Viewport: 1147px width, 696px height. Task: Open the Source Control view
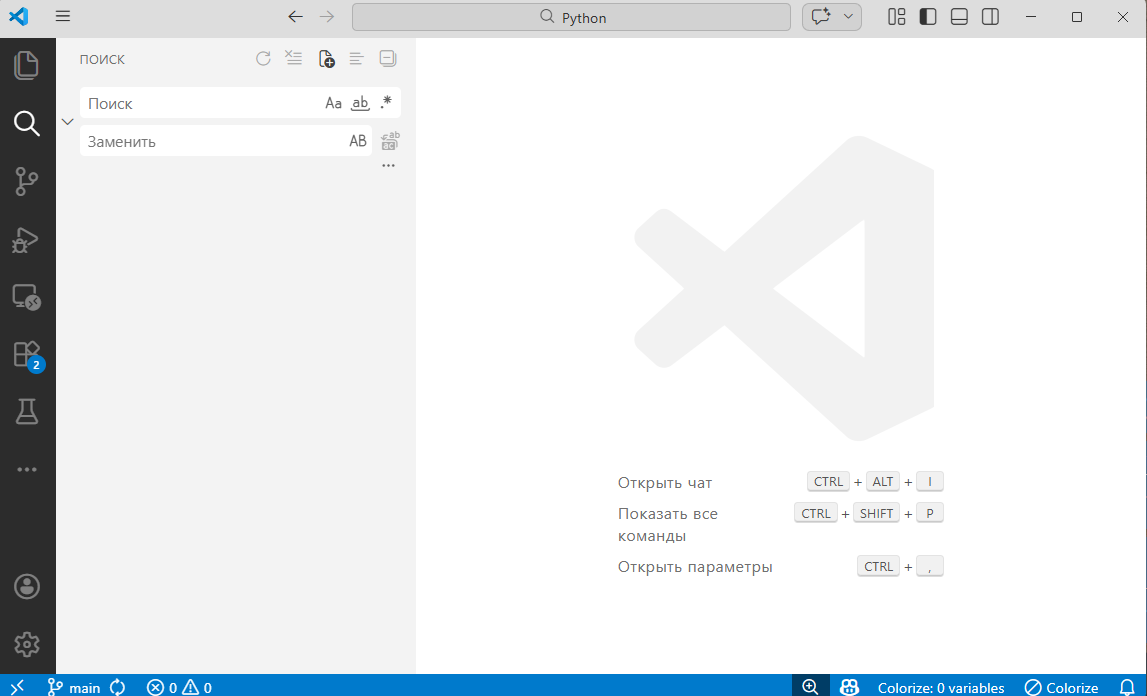[x=27, y=182]
